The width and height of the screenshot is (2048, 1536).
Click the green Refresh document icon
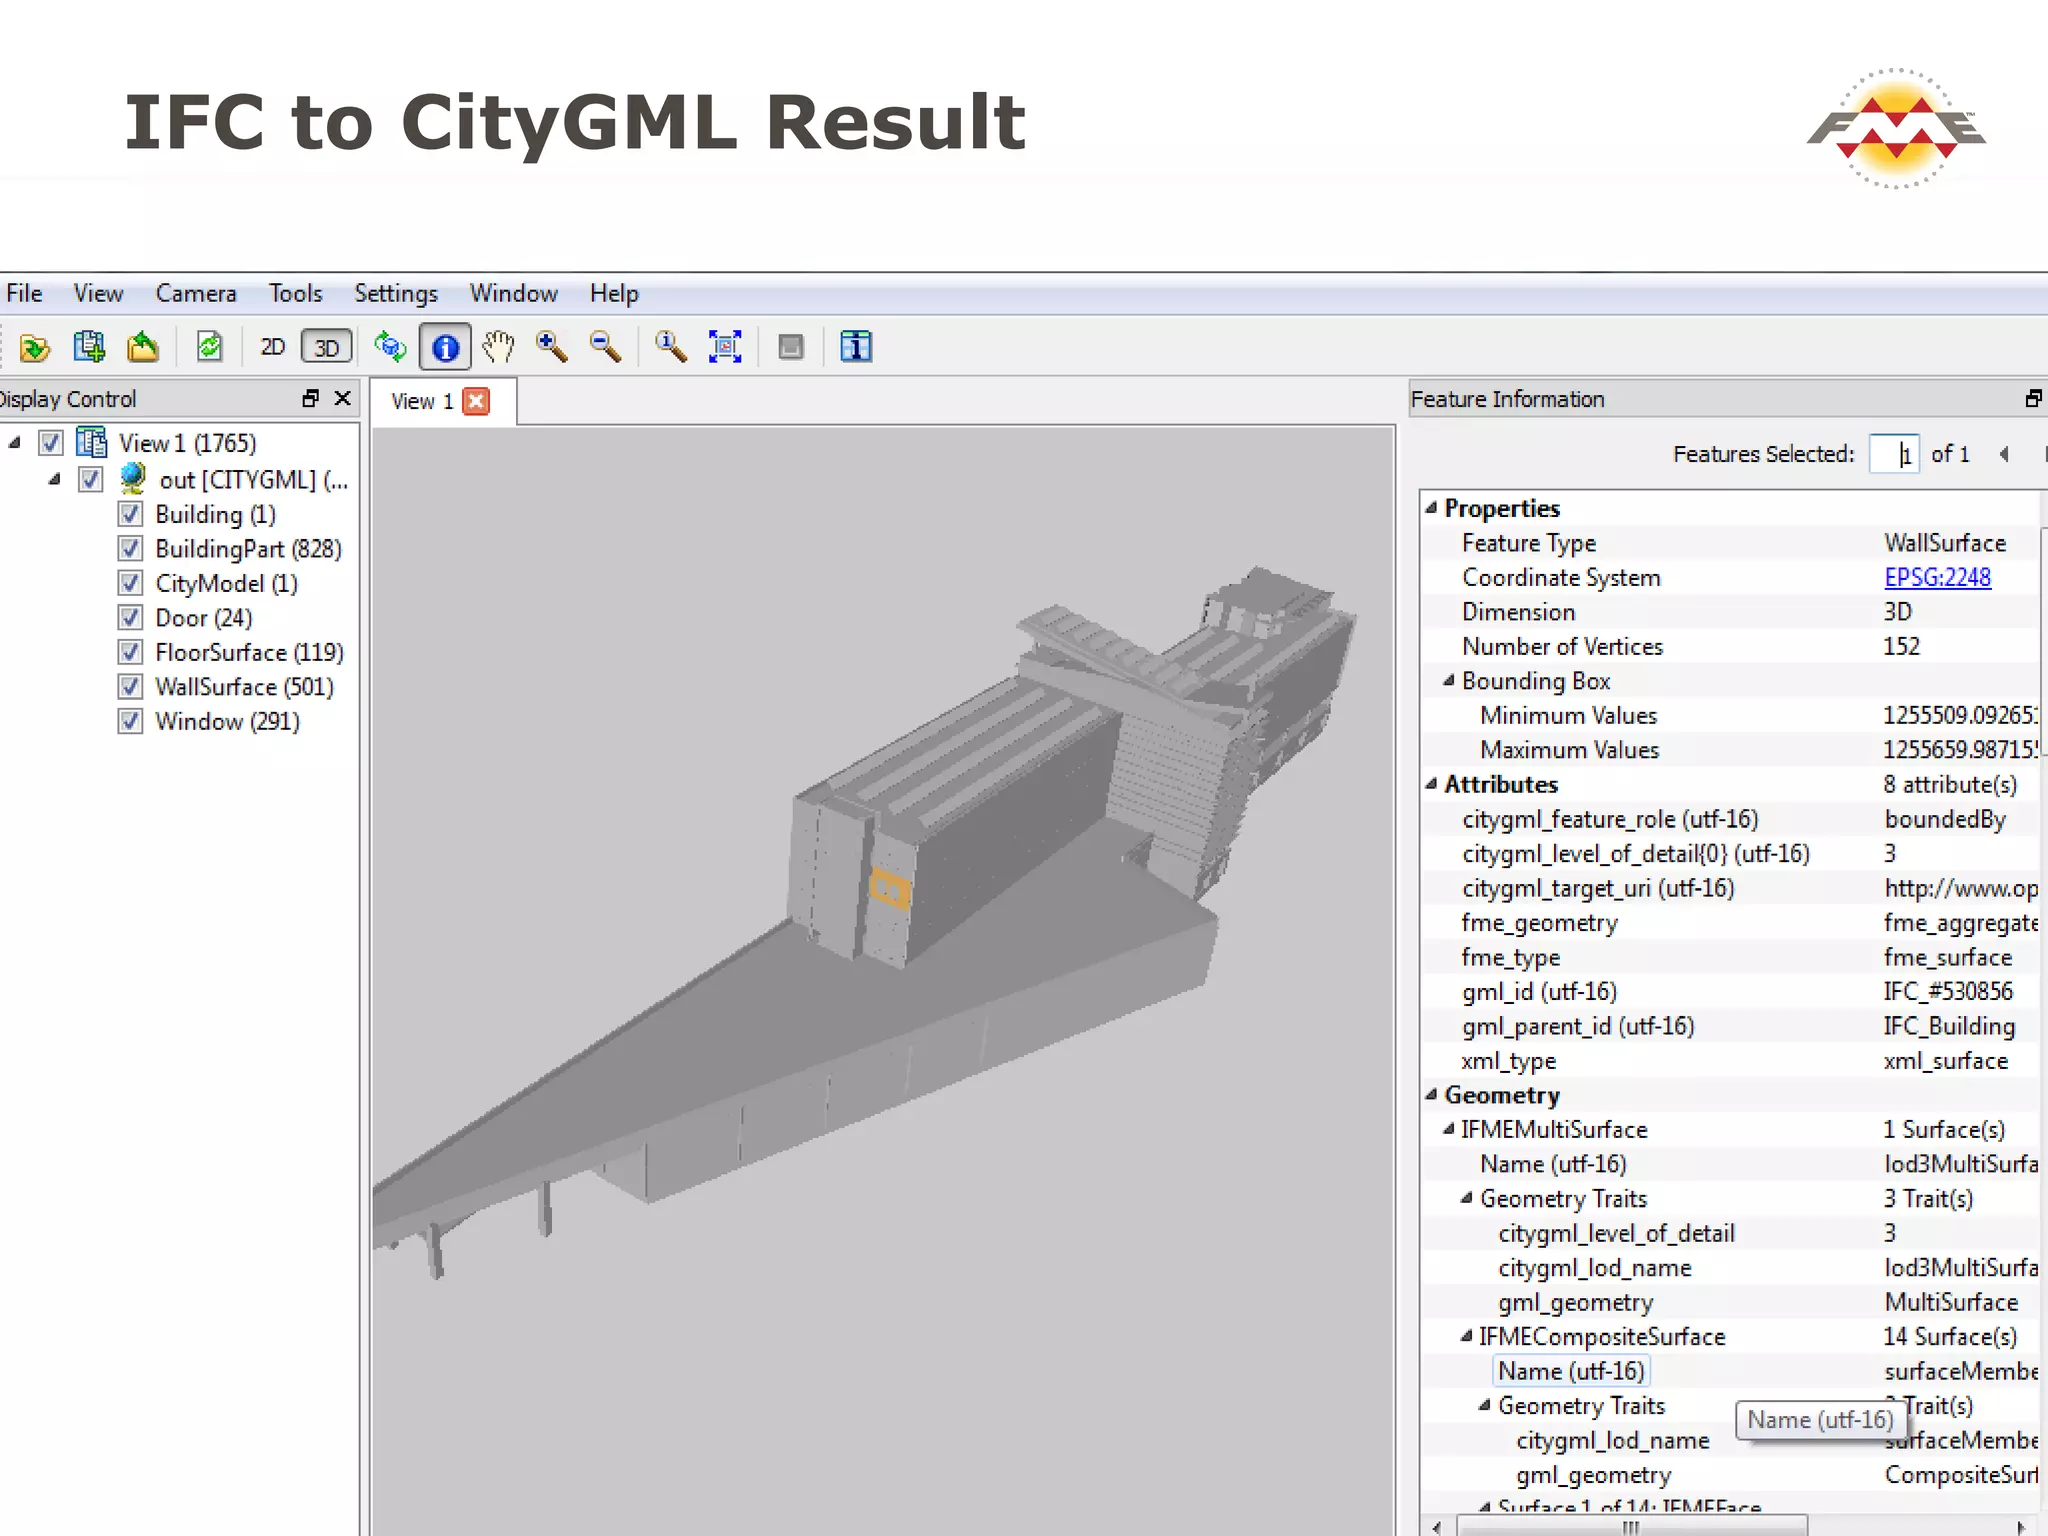[209, 347]
